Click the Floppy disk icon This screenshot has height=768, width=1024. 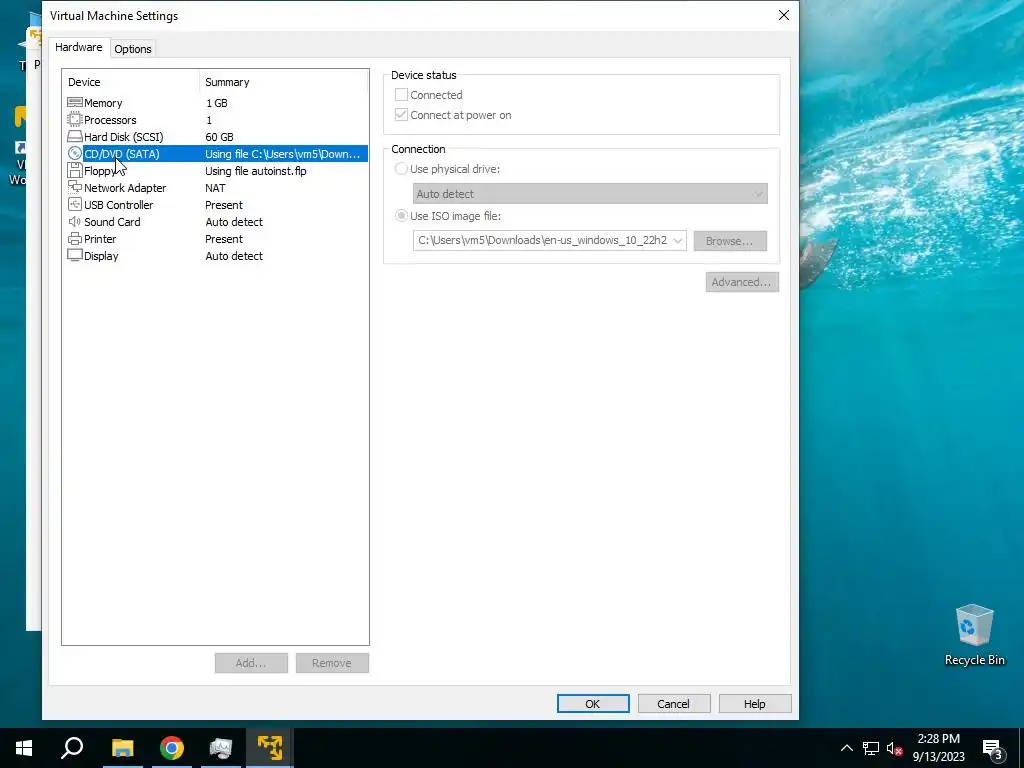tap(74, 170)
